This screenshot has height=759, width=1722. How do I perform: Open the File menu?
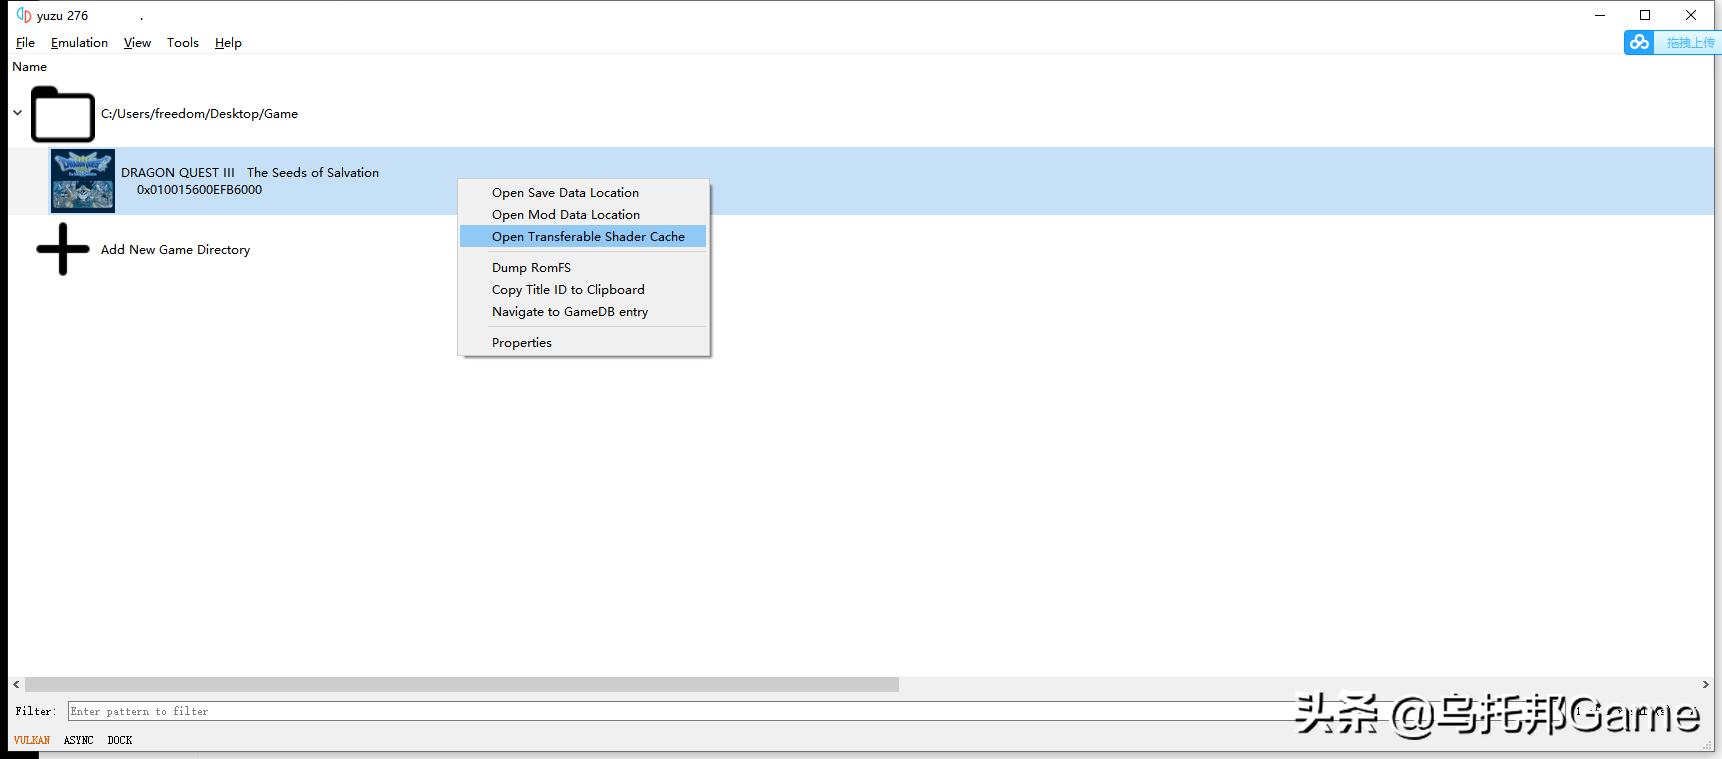25,43
